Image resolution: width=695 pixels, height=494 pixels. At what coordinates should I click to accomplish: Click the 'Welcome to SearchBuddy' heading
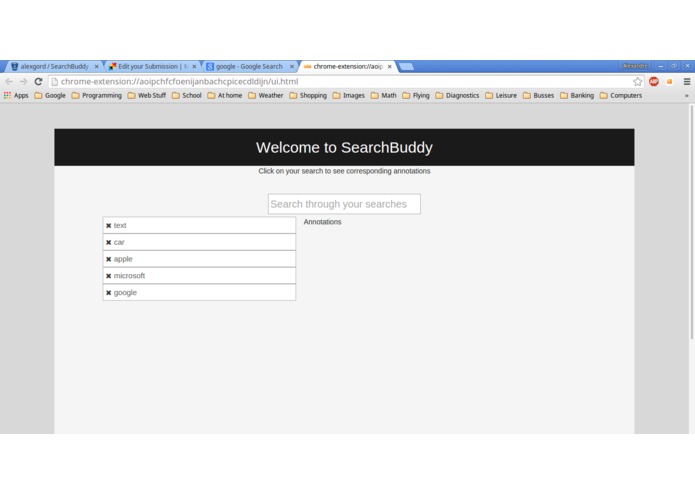click(344, 147)
